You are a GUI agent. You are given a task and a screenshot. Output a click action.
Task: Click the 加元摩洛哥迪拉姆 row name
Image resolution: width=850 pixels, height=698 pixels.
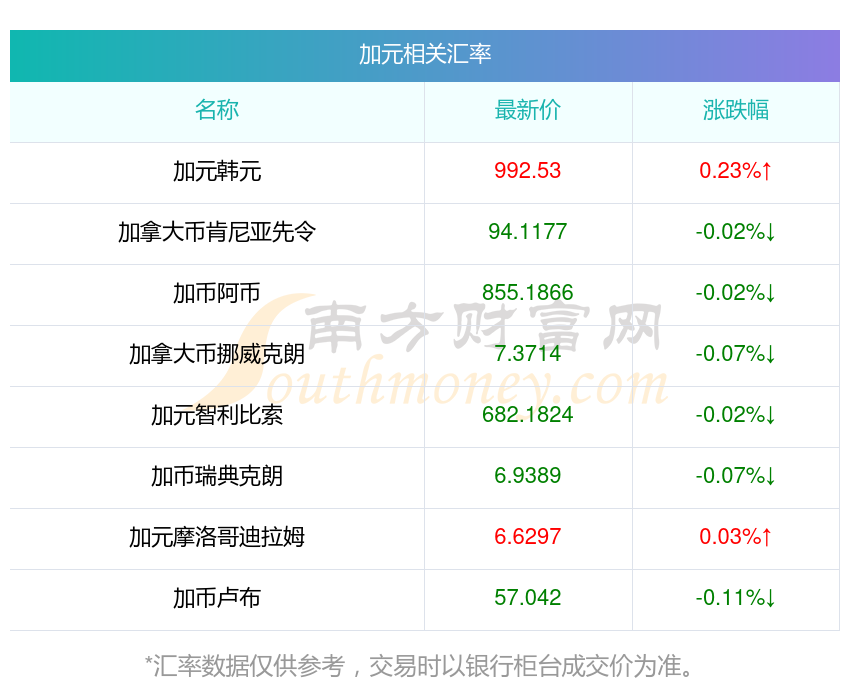(217, 537)
